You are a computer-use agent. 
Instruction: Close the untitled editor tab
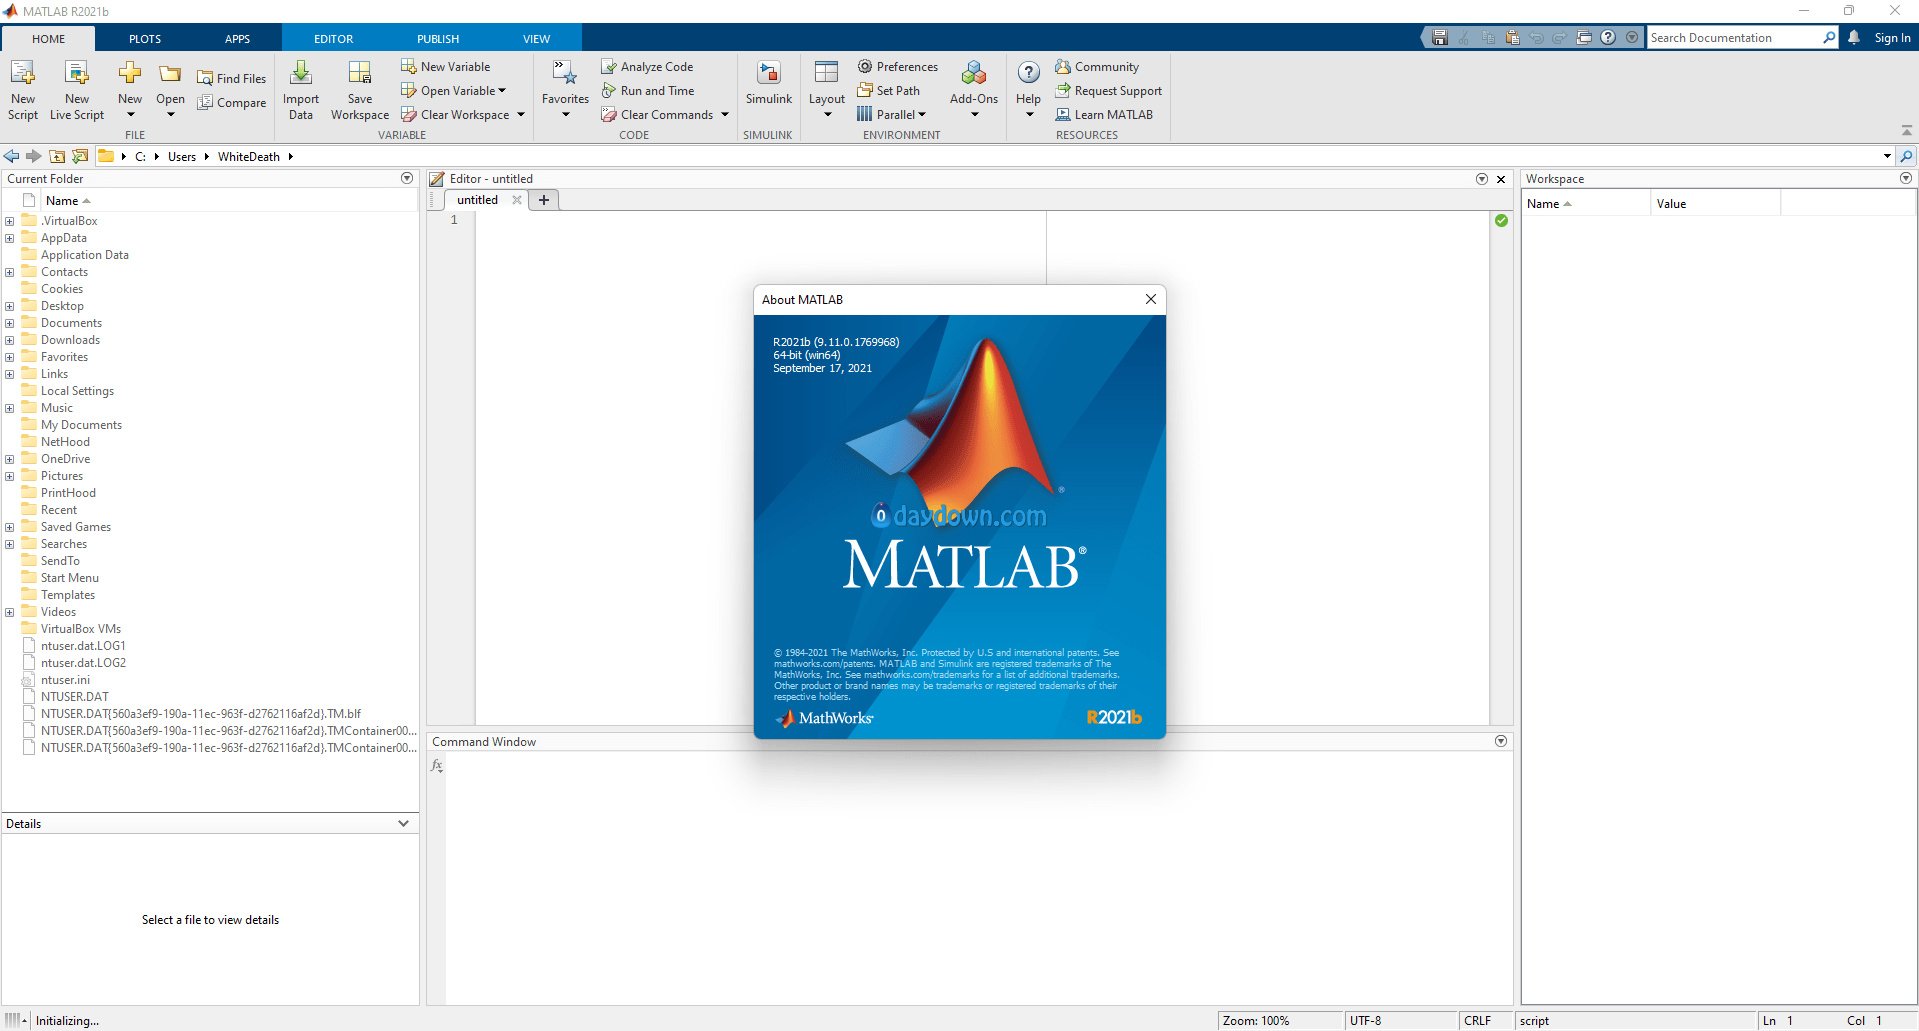click(x=517, y=200)
